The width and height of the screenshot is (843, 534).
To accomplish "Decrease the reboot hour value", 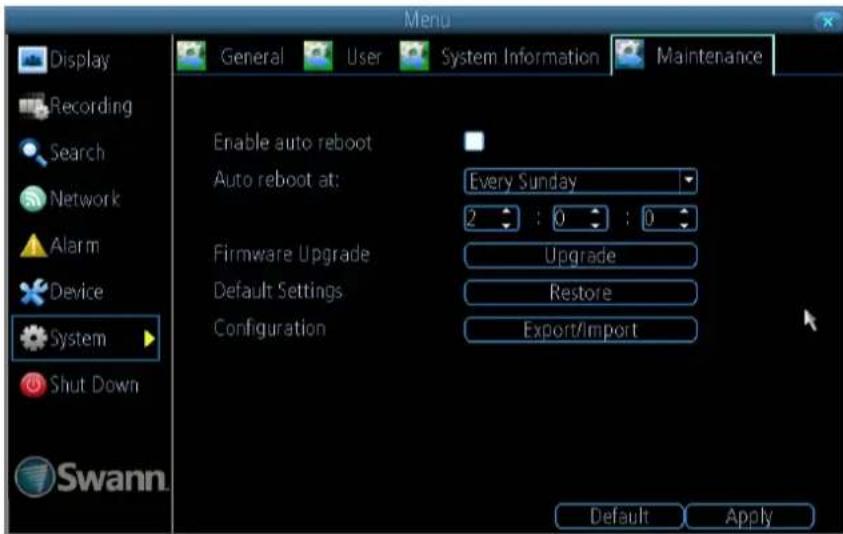I will coord(506,225).
